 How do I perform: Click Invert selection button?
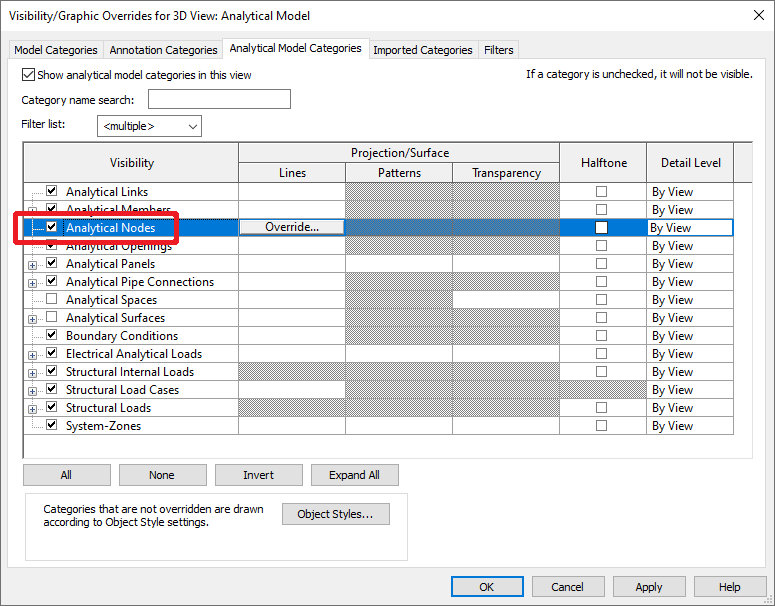258,475
